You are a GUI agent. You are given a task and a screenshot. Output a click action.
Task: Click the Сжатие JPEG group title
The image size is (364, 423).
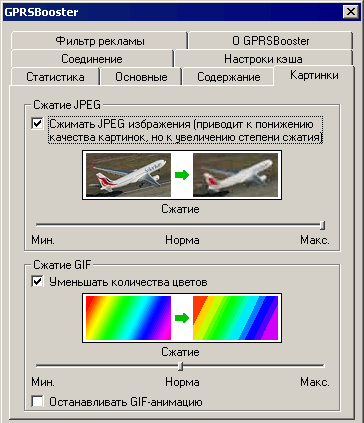[x=67, y=105]
